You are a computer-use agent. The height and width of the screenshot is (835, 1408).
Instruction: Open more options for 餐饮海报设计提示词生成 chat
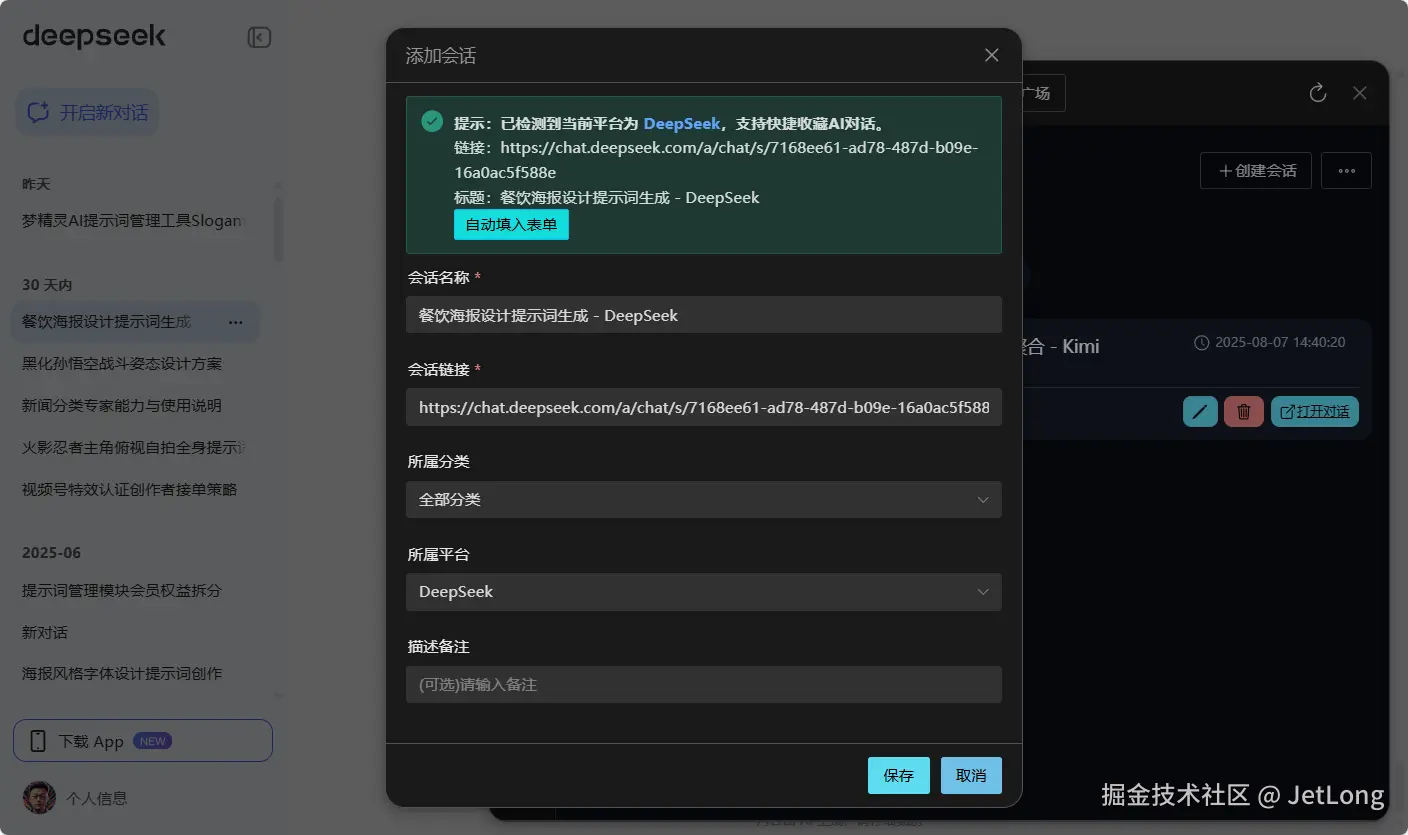point(236,322)
